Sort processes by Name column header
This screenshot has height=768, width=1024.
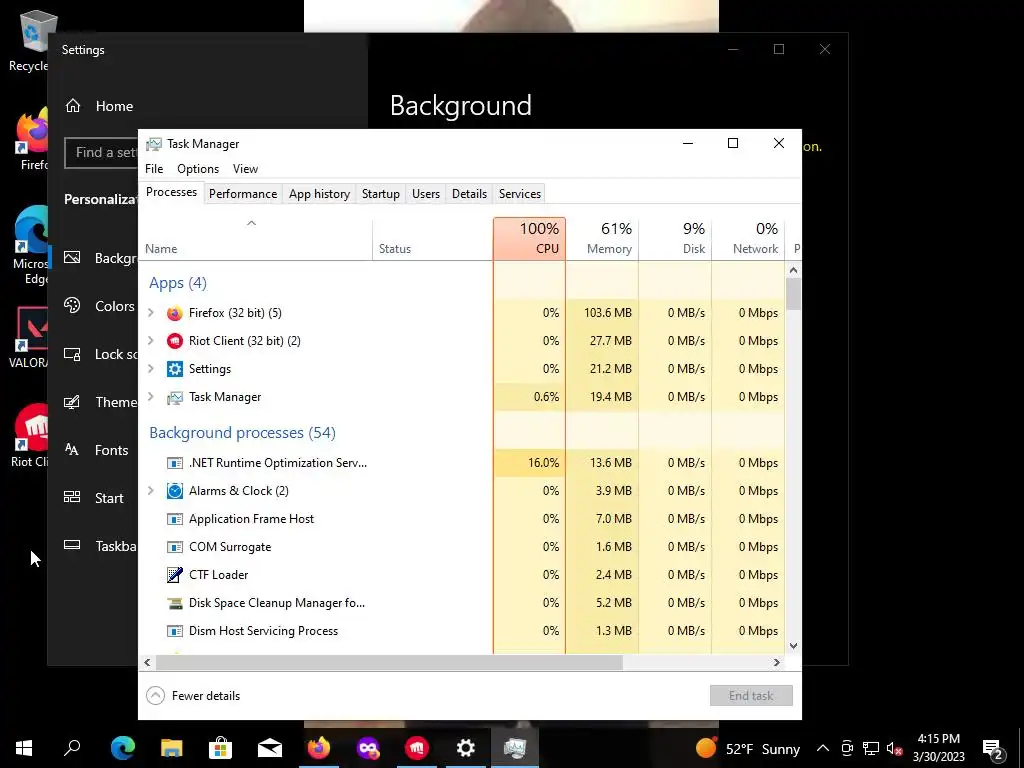(x=256, y=238)
